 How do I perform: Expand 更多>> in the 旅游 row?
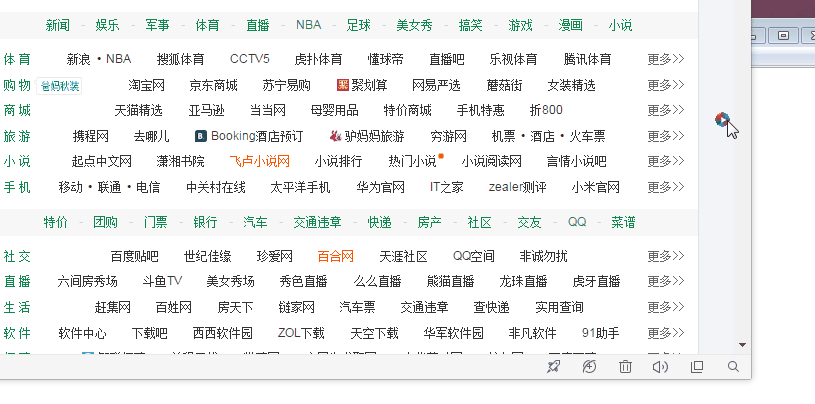(666, 135)
